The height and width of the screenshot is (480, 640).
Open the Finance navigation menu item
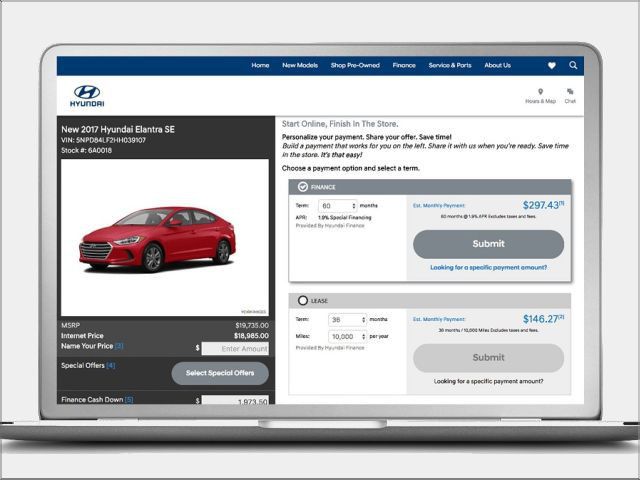(404, 65)
